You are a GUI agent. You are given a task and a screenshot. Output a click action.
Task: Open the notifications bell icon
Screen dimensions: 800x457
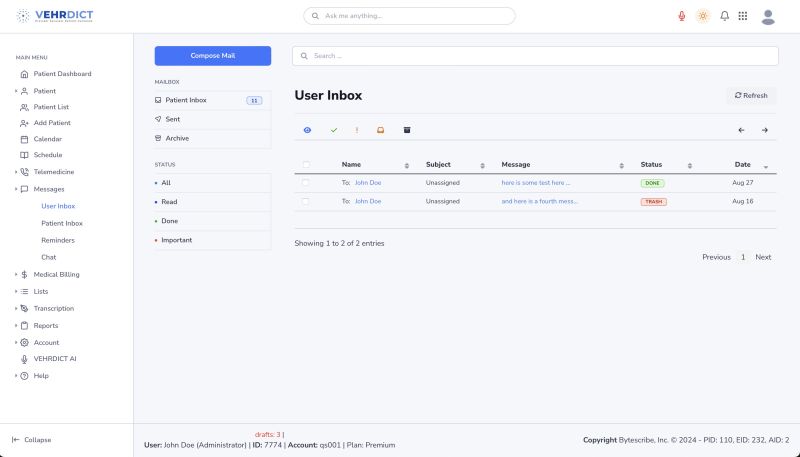click(724, 16)
